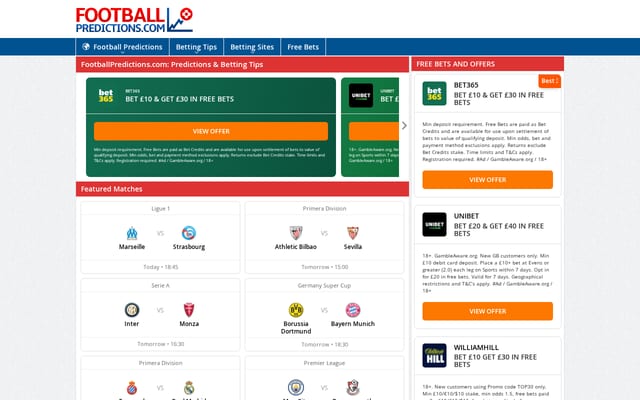This screenshot has width=640, height=400.
Task: Select the Bayern Munich club crest
Action: [353, 310]
